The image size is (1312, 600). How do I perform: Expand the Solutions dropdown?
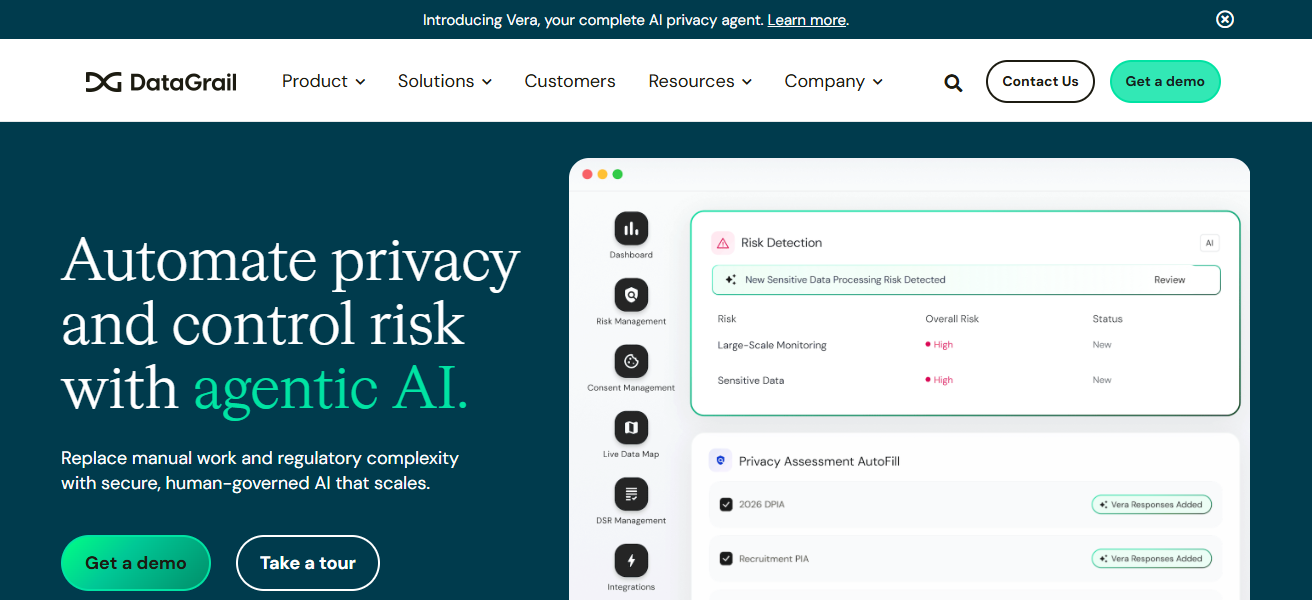coord(445,81)
